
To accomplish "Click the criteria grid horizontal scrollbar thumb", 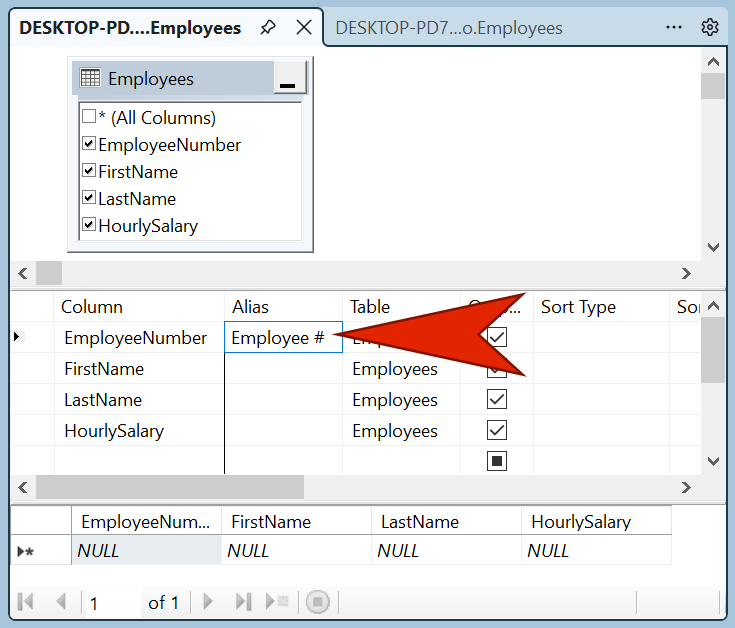I will point(170,487).
